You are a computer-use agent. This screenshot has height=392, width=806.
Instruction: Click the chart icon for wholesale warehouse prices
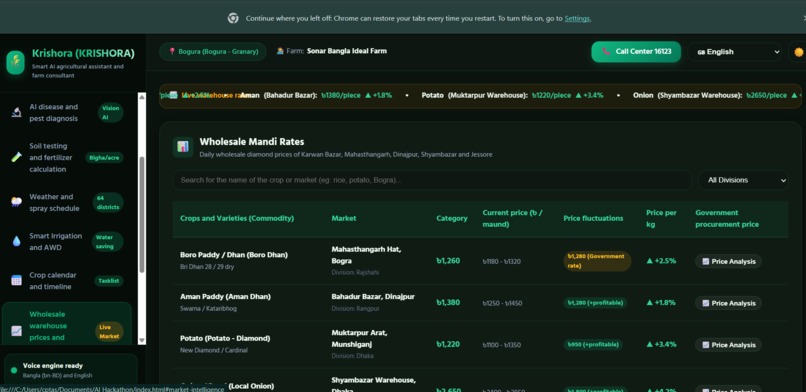[x=16, y=331]
